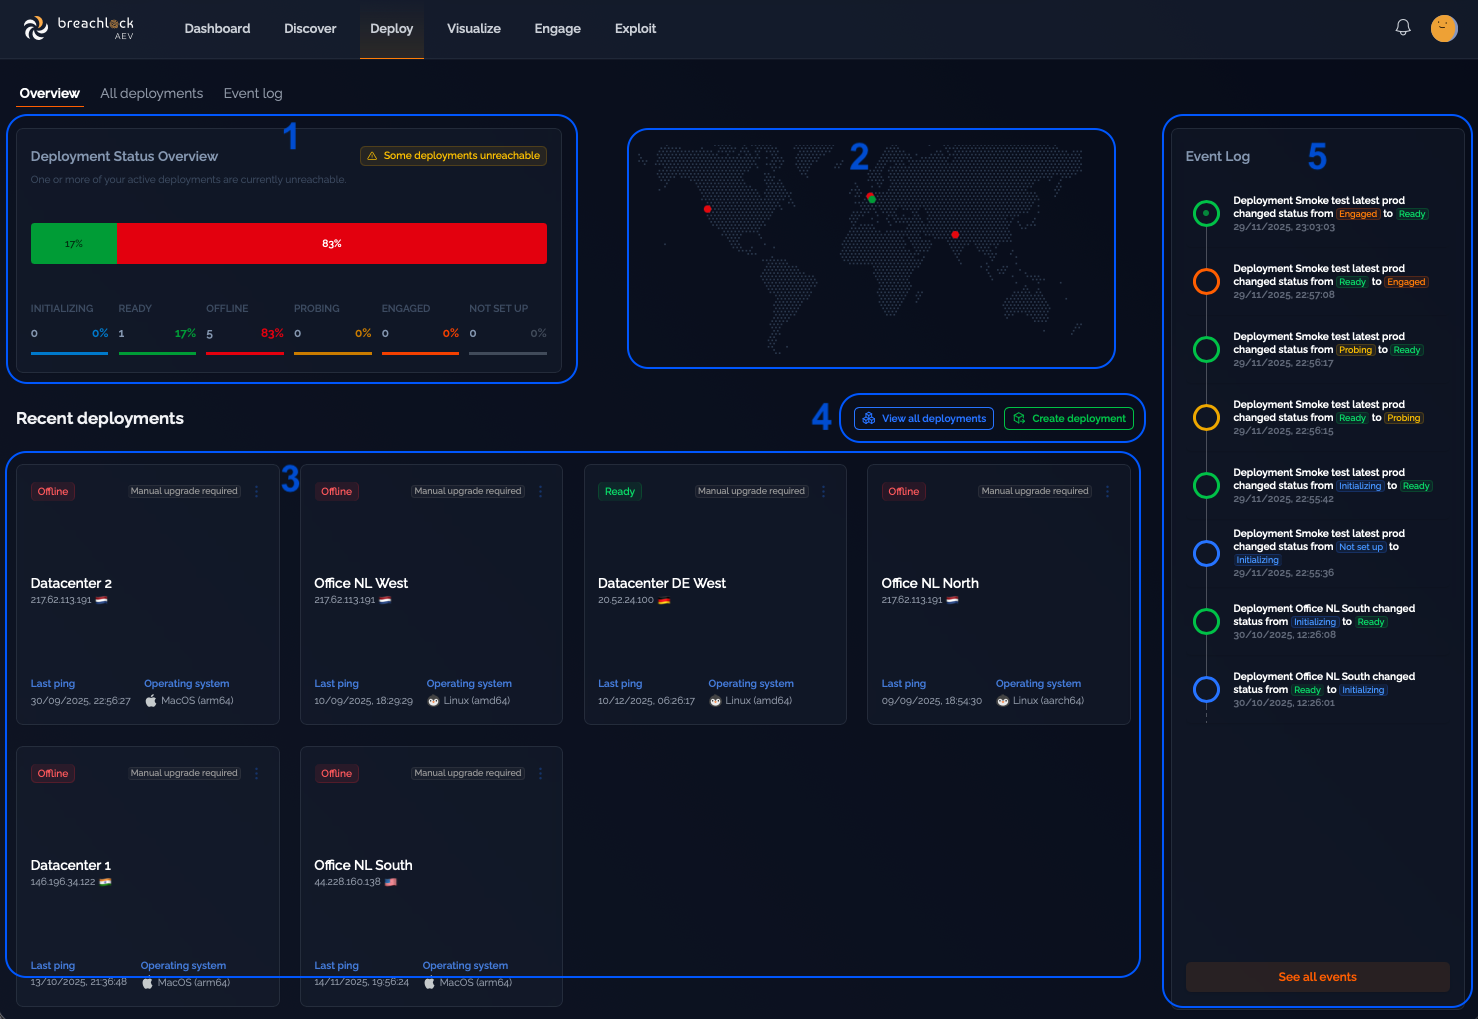Click the OFFLINE count in status overview
Screen dimensions: 1478x1019
tap(210, 334)
